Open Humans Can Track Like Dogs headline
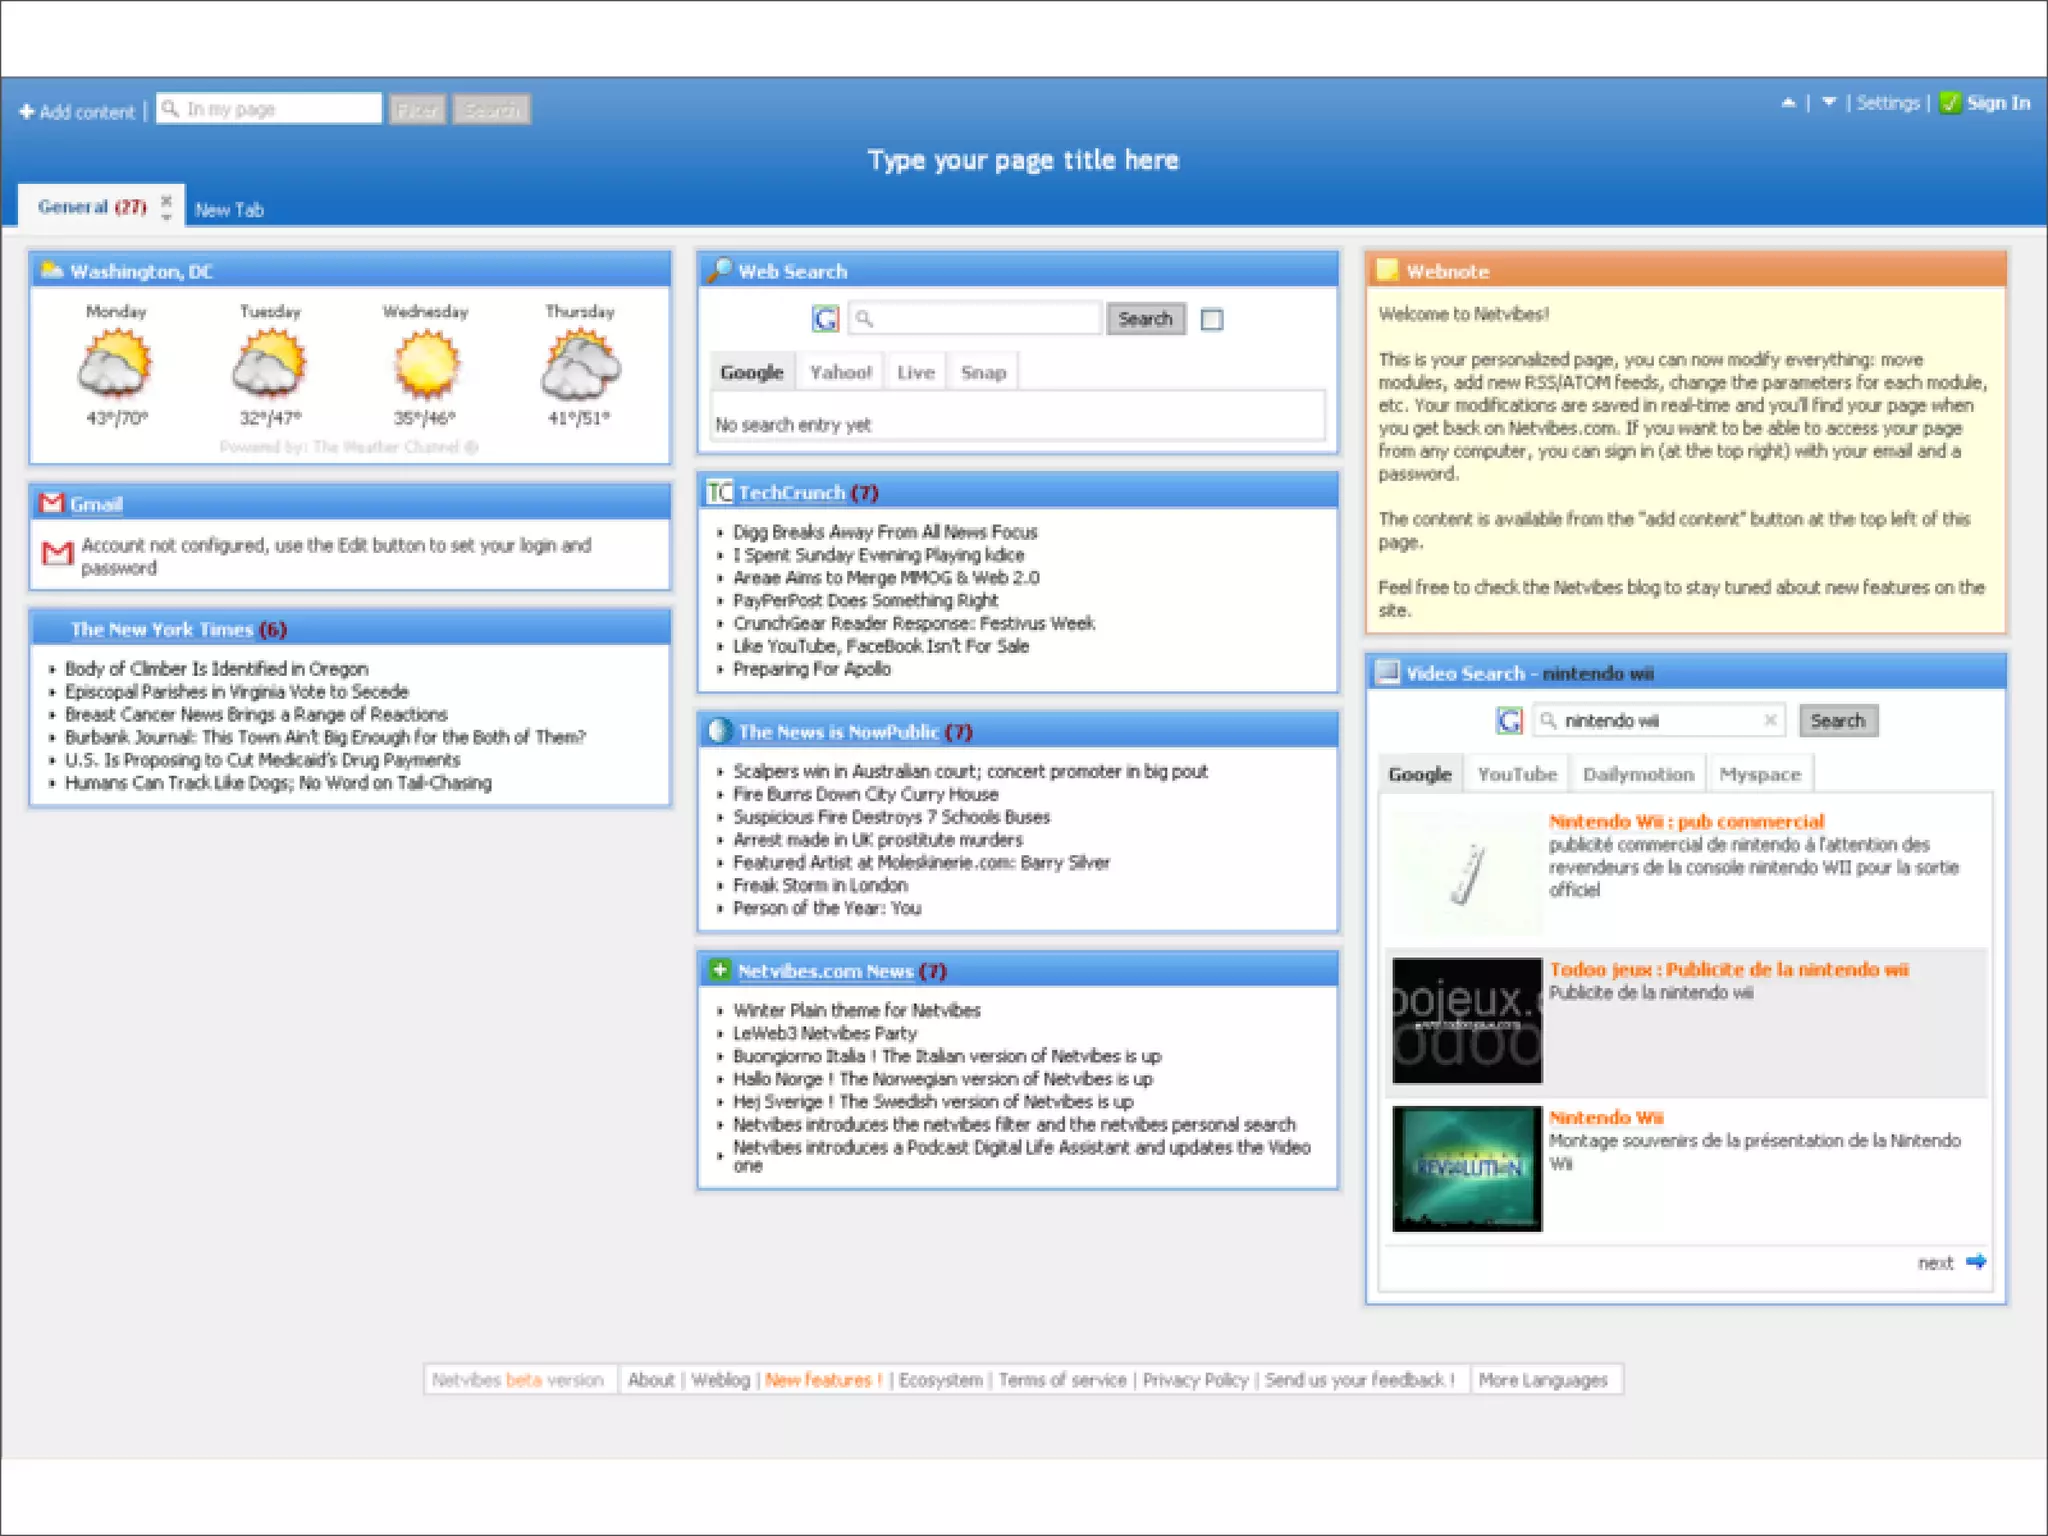This screenshot has width=2048, height=1536. [x=278, y=782]
